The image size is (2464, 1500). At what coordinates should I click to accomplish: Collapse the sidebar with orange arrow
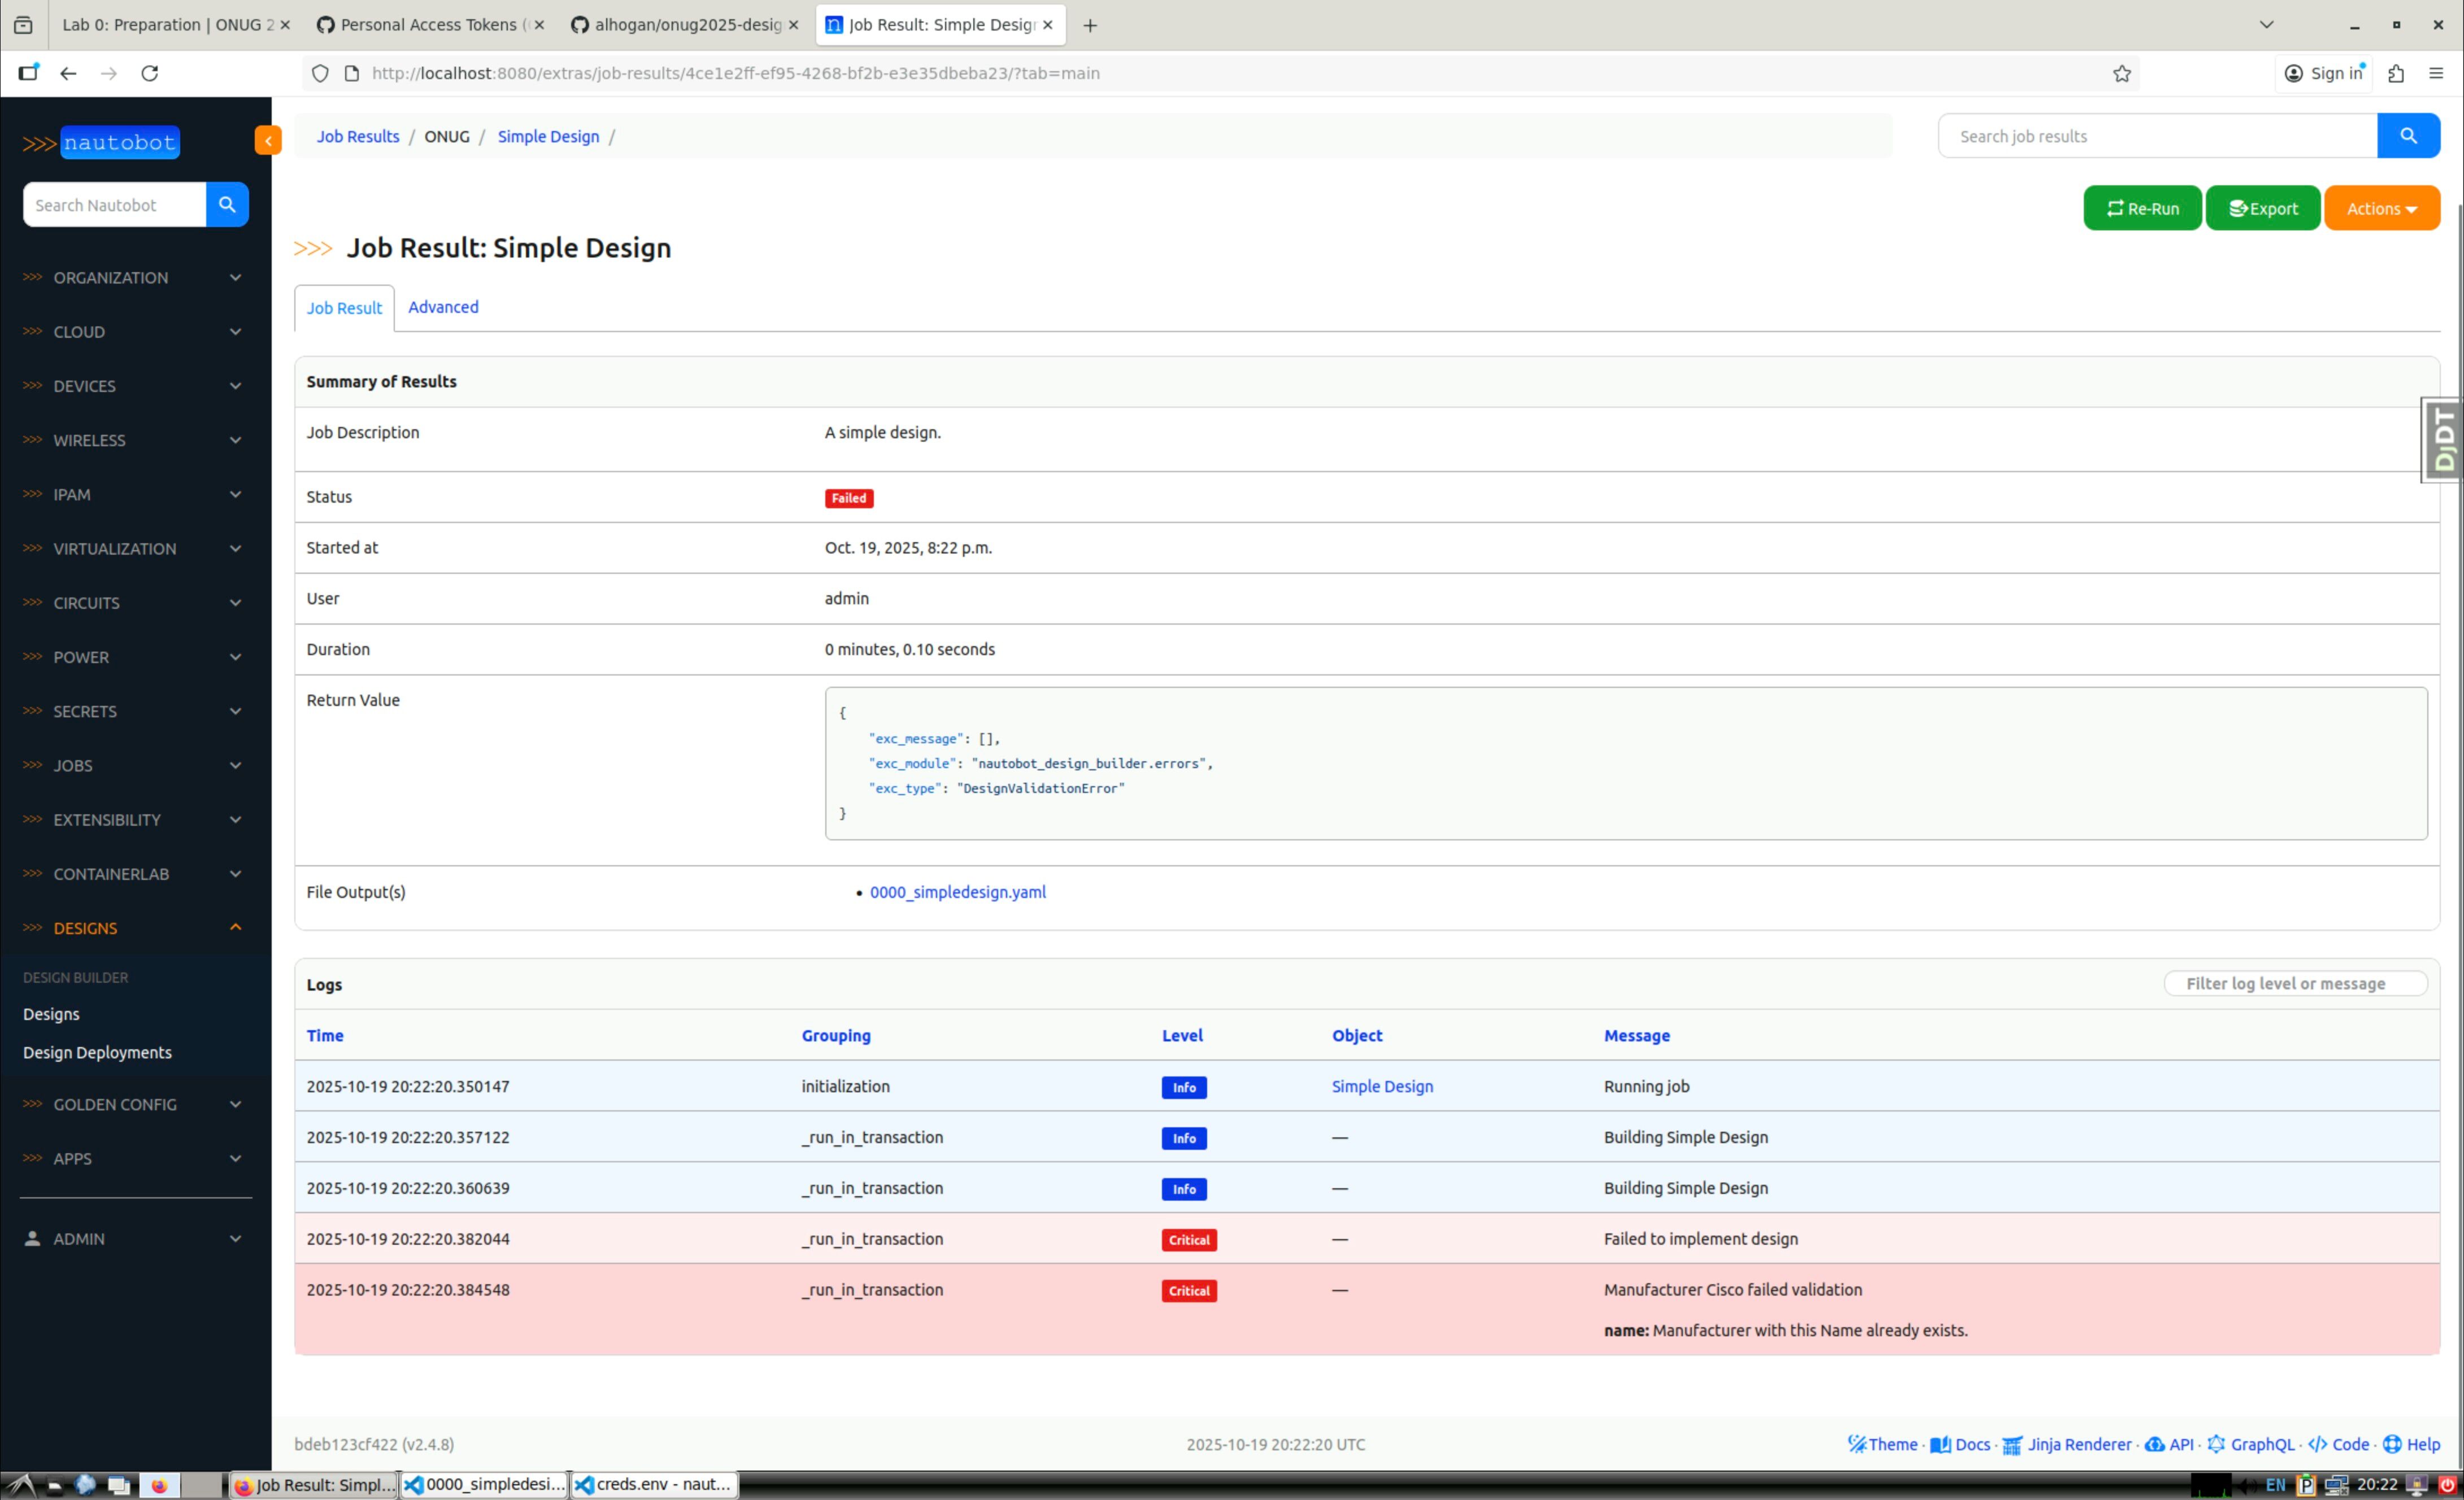click(x=267, y=141)
